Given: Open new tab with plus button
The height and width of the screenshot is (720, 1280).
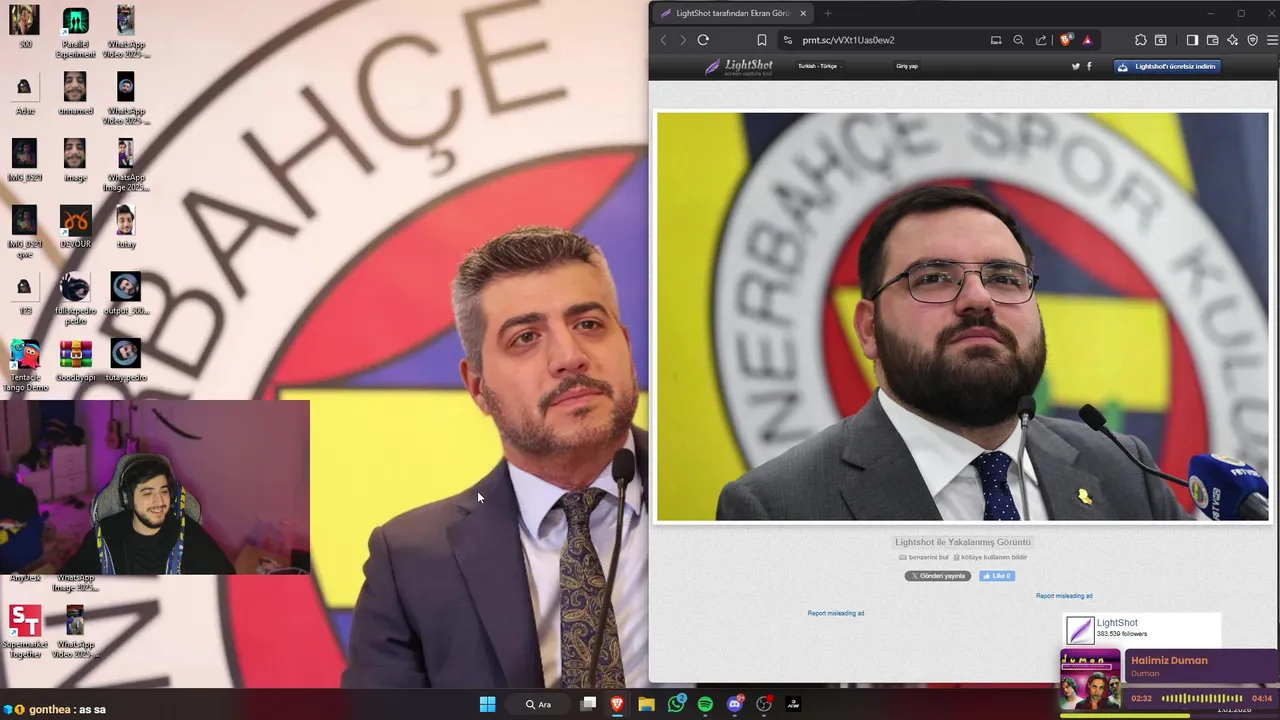Looking at the screenshot, I should 827,13.
